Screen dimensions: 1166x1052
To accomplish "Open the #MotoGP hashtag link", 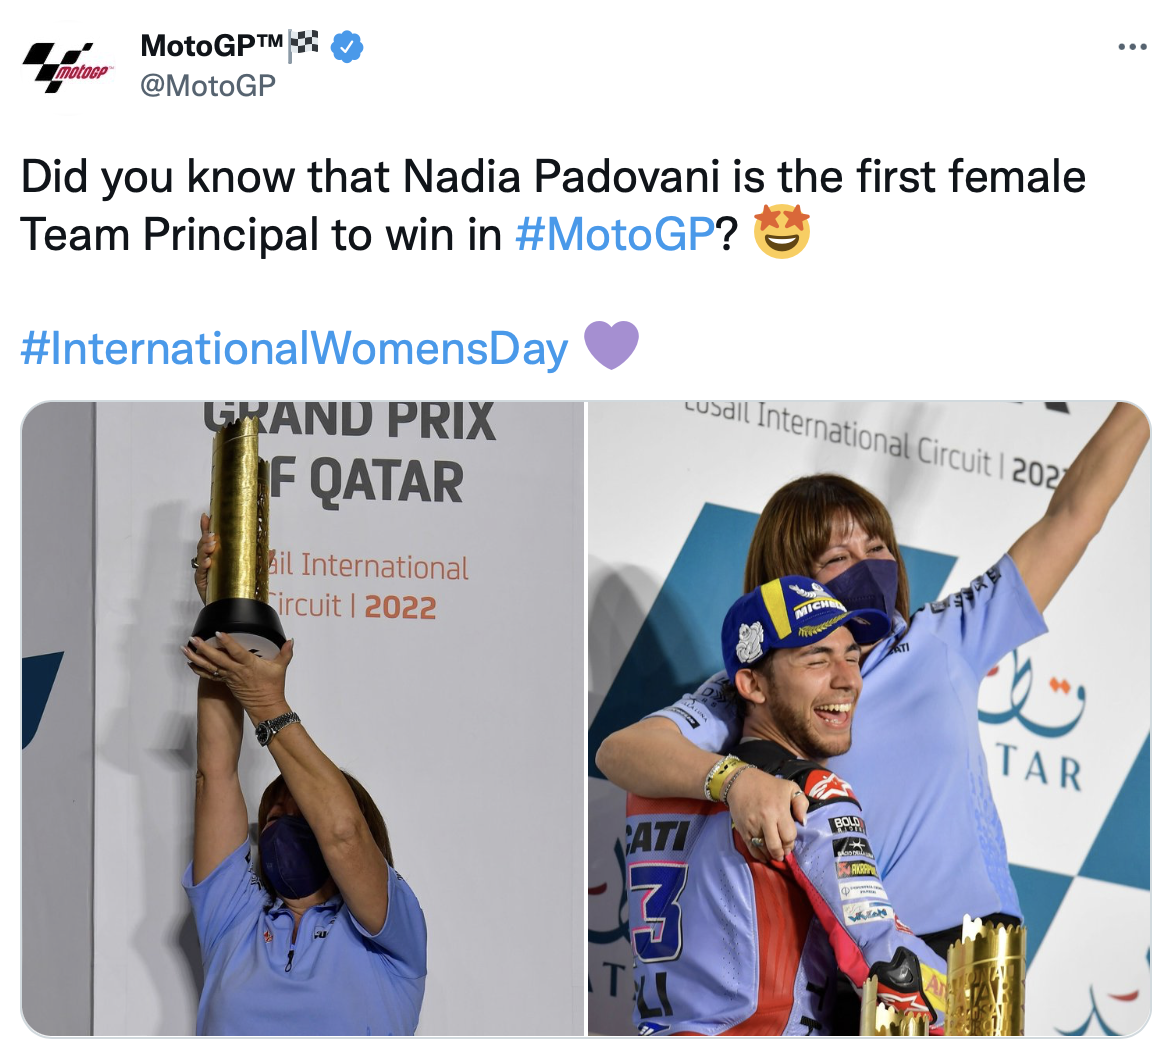I will [614, 234].
